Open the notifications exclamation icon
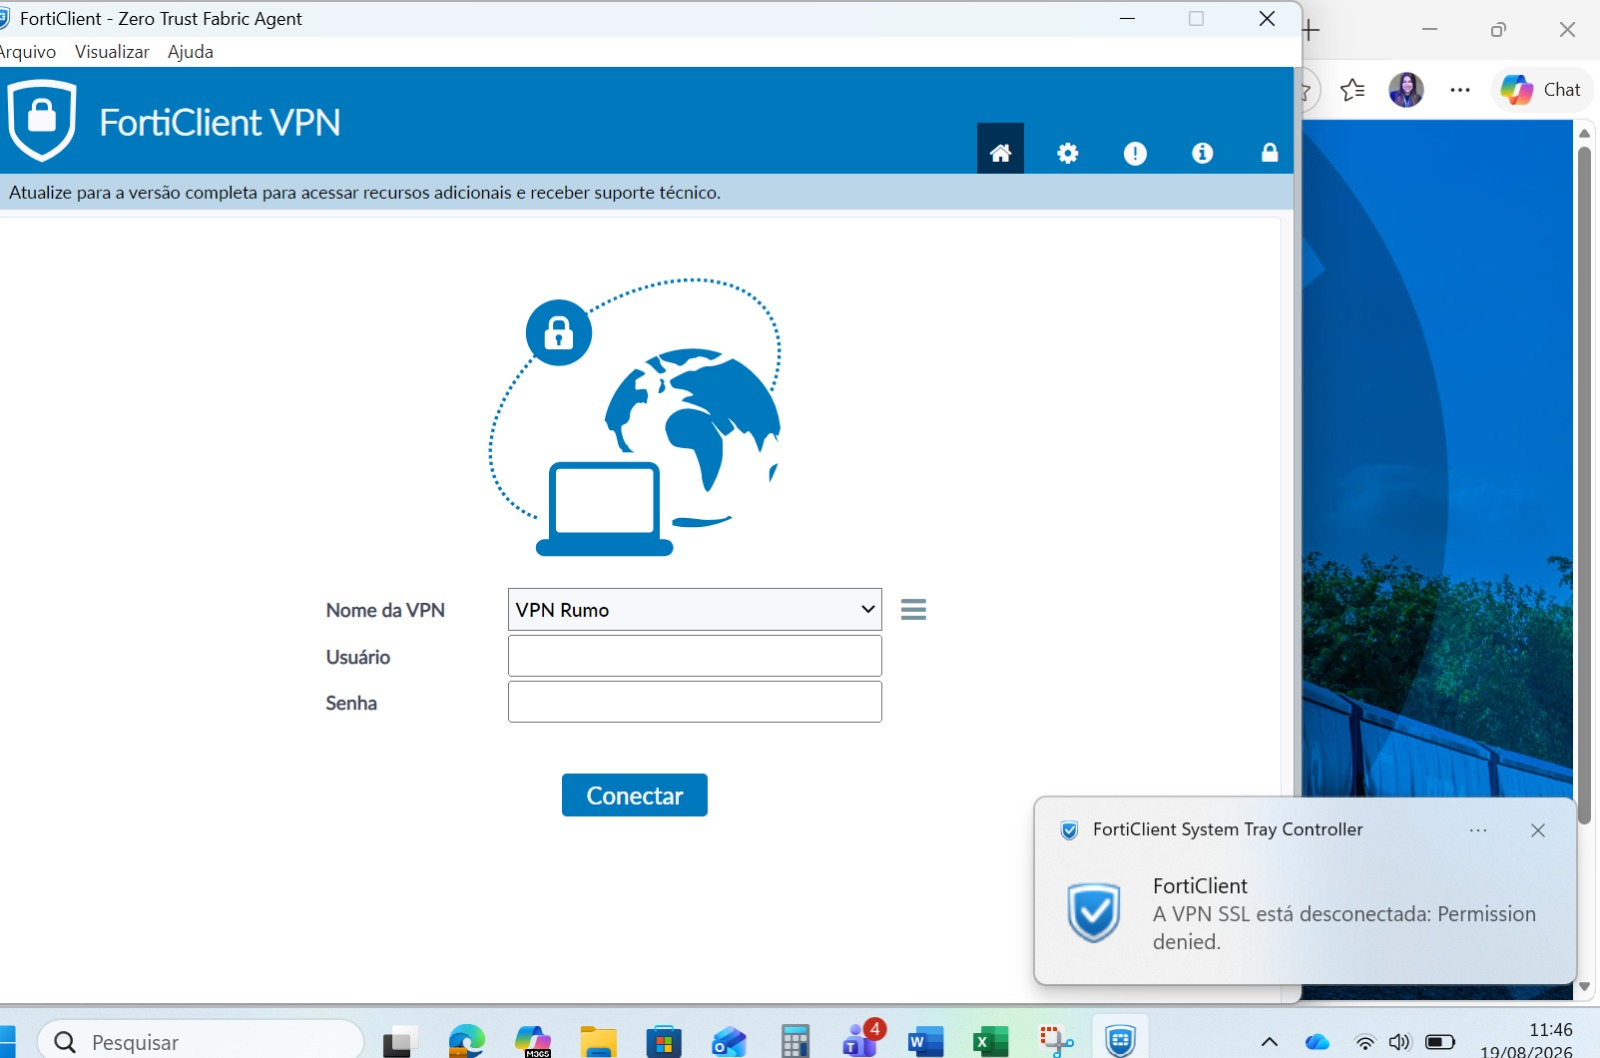This screenshot has height=1058, width=1600. click(x=1135, y=153)
